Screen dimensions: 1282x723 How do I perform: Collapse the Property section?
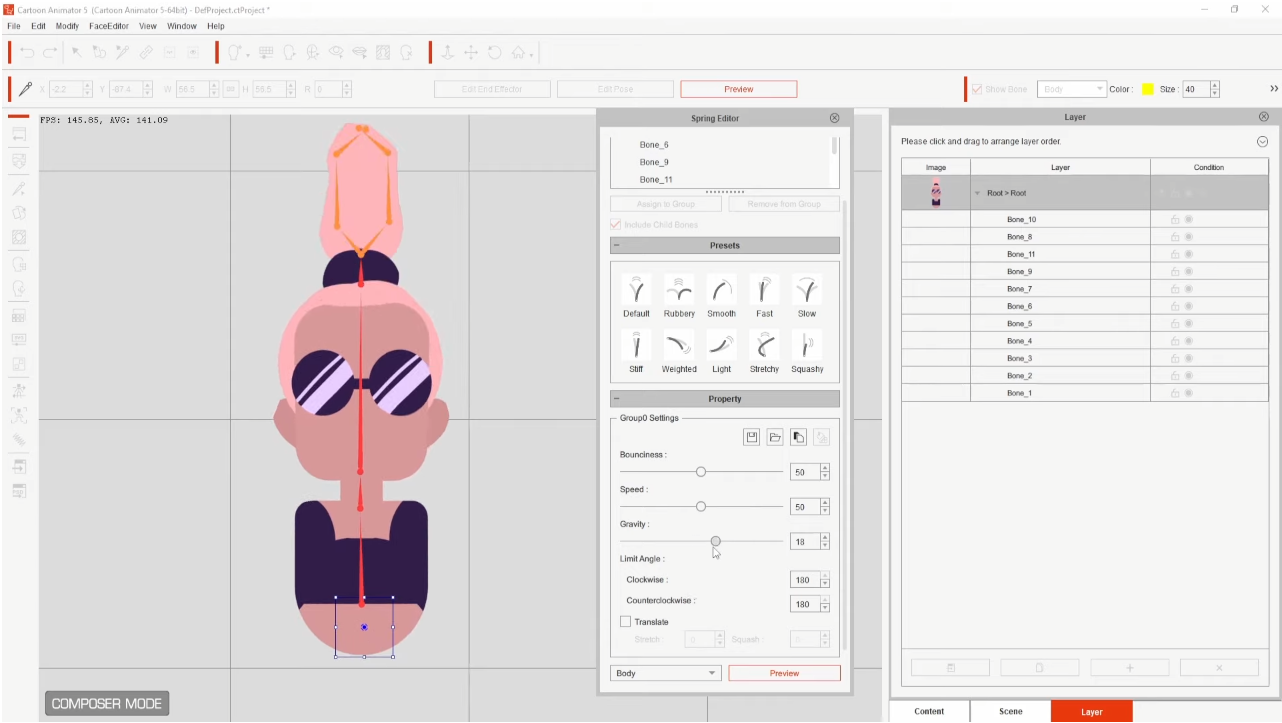(x=617, y=399)
